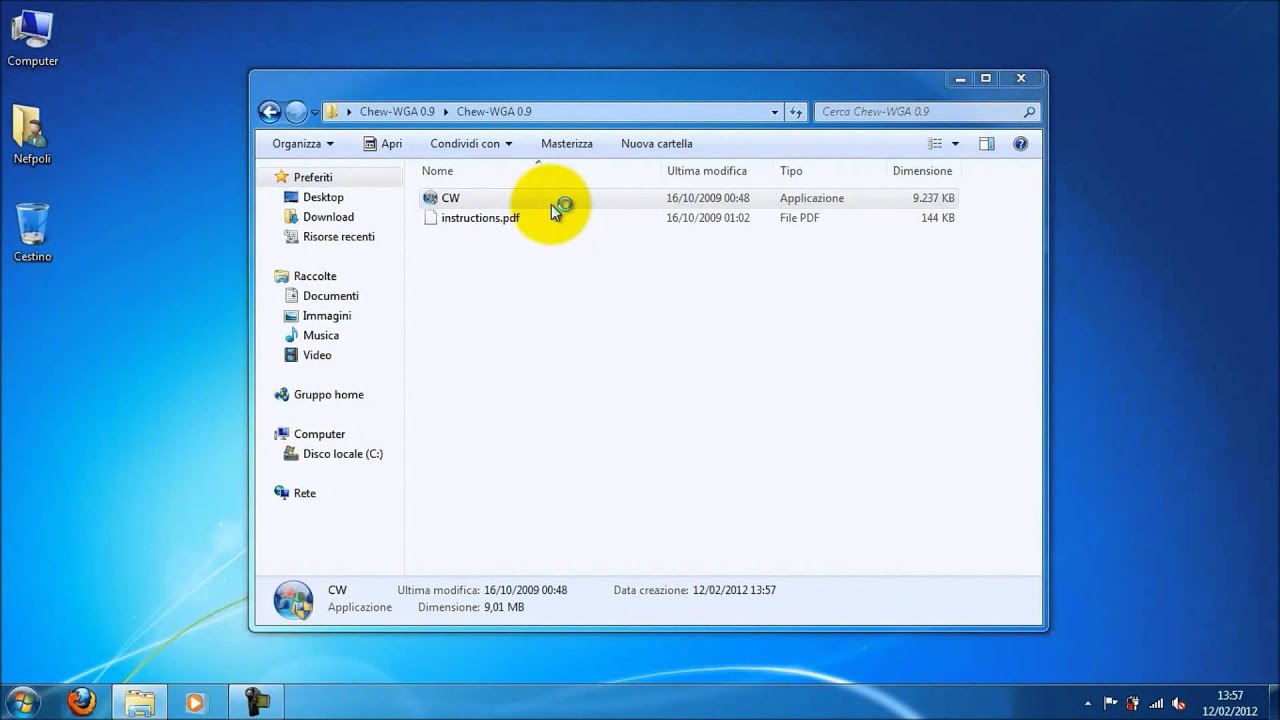Open the Musica library

(321, 335)
